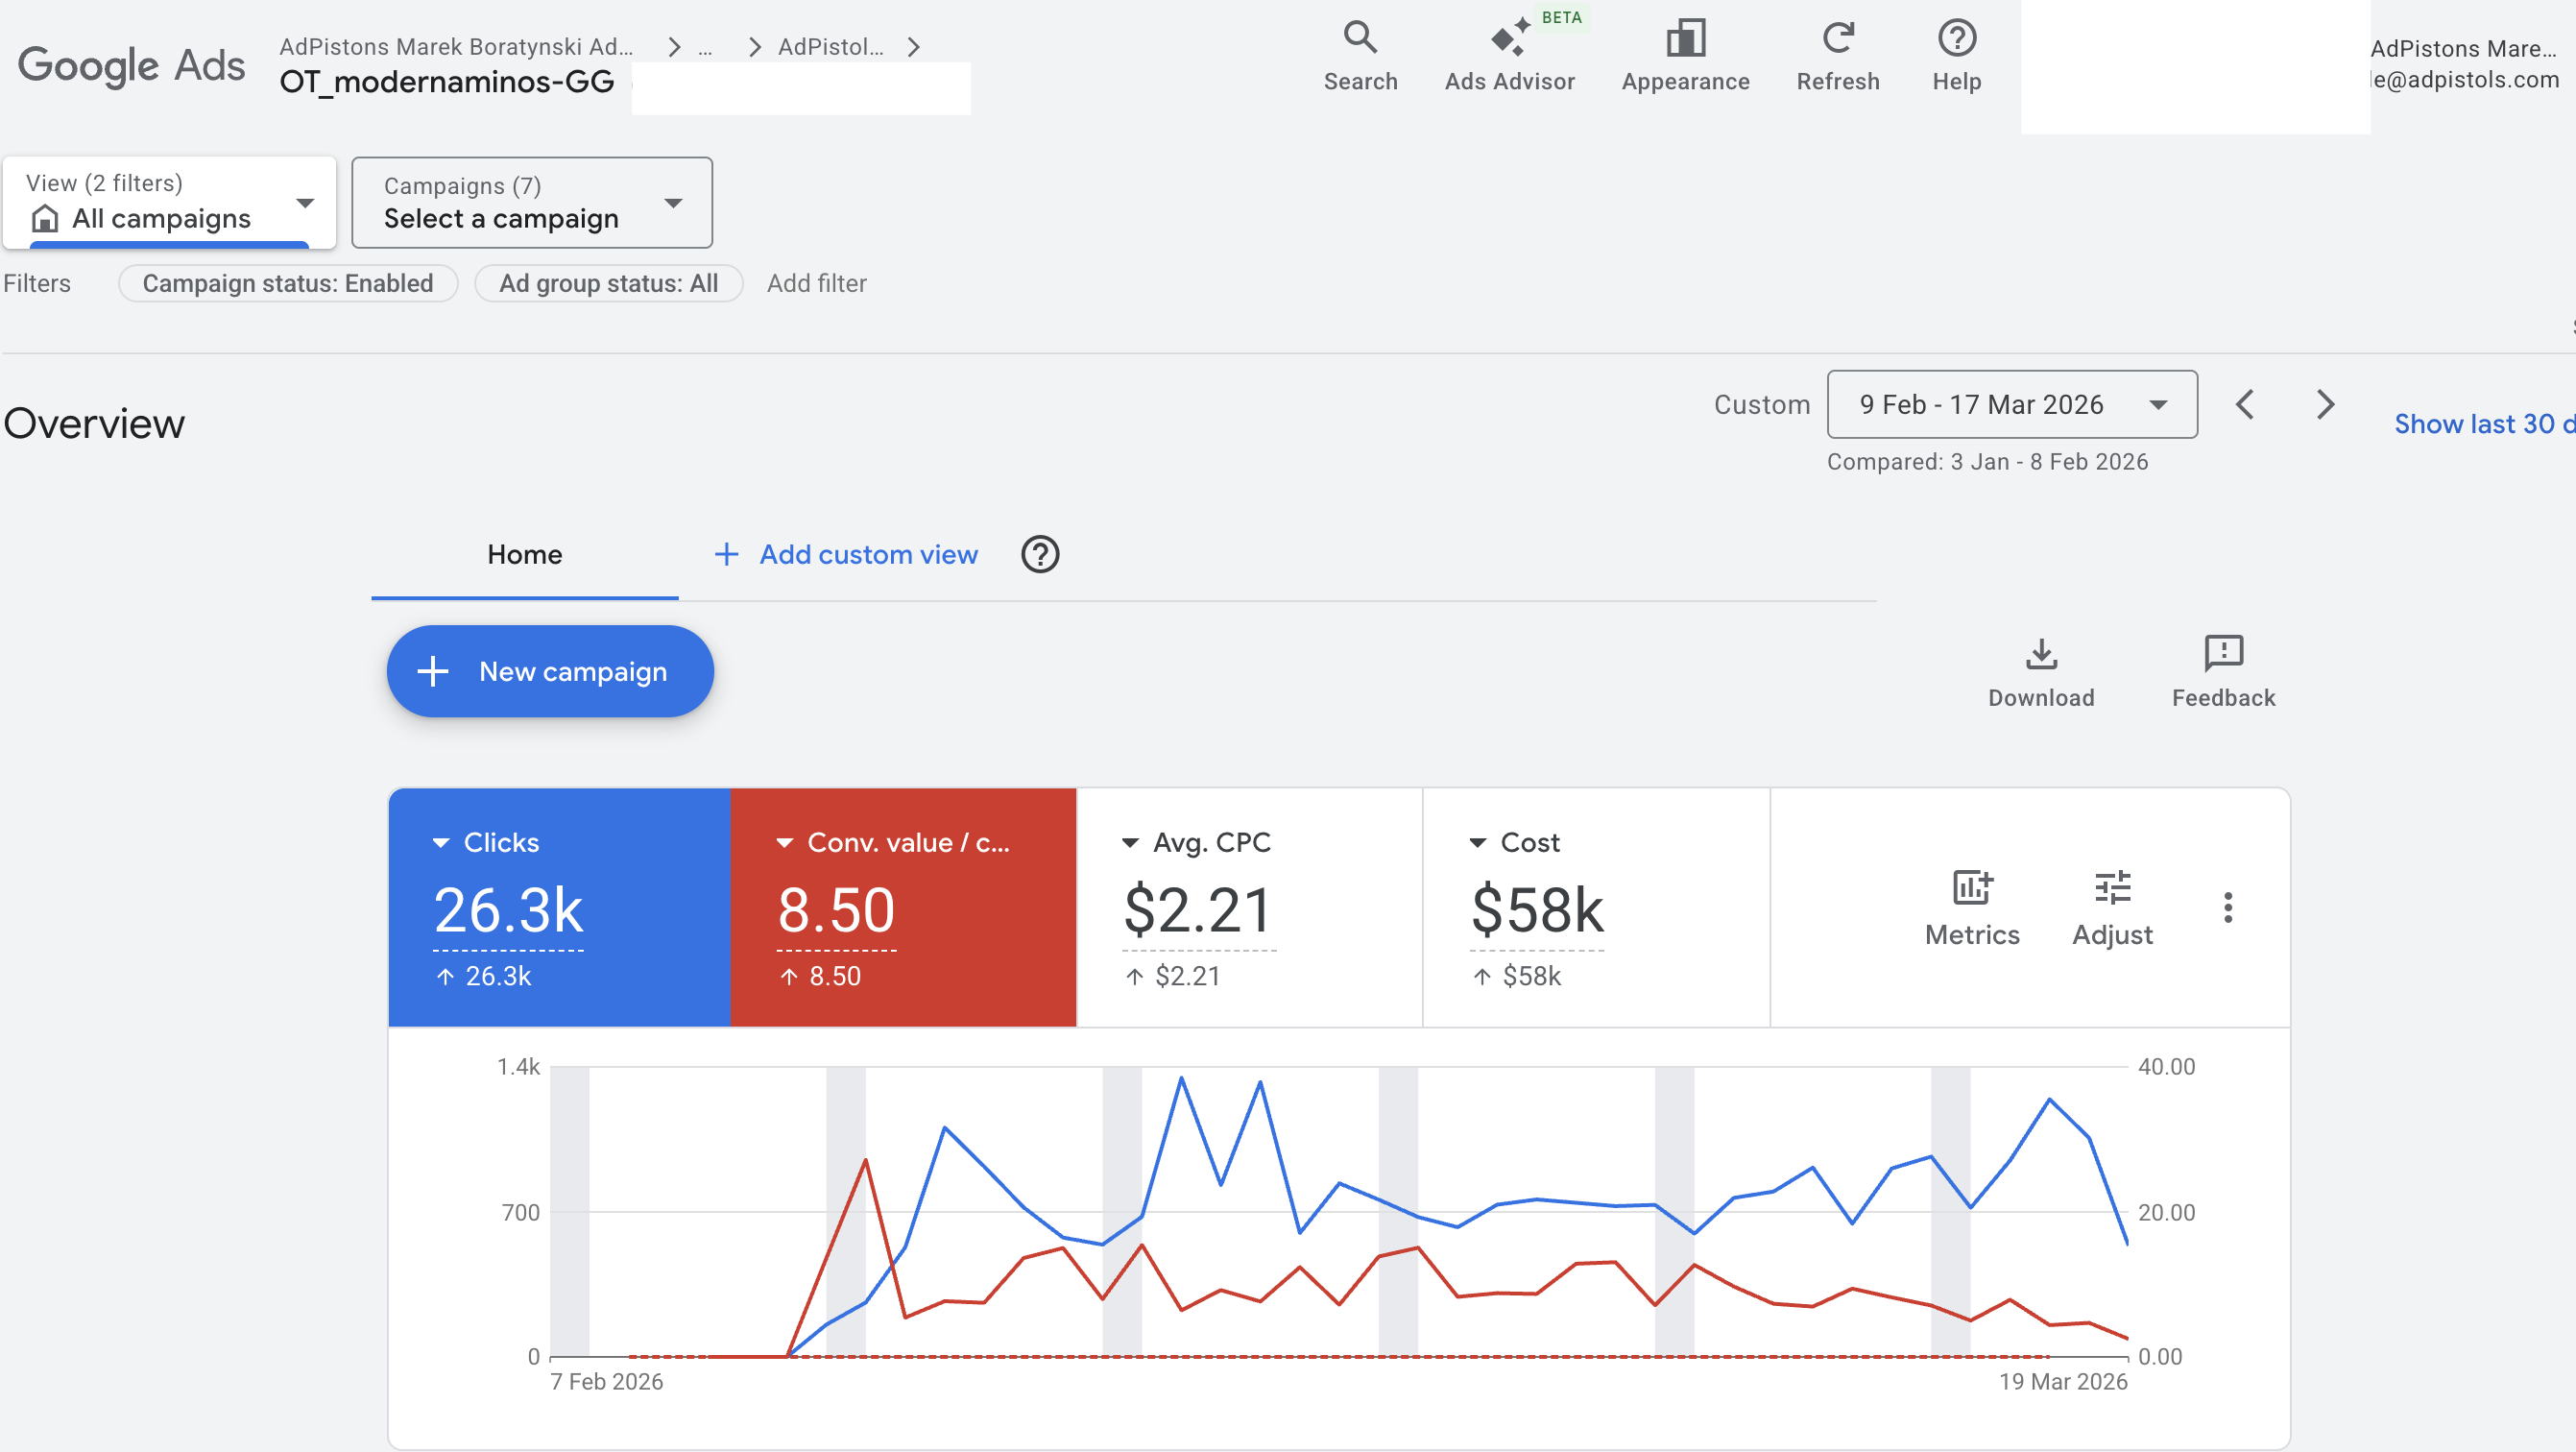Expand the View (2 filters) dropdown
This screenshot has height=1452, width=2576.
pyautogui.click(x=170, y=202)
